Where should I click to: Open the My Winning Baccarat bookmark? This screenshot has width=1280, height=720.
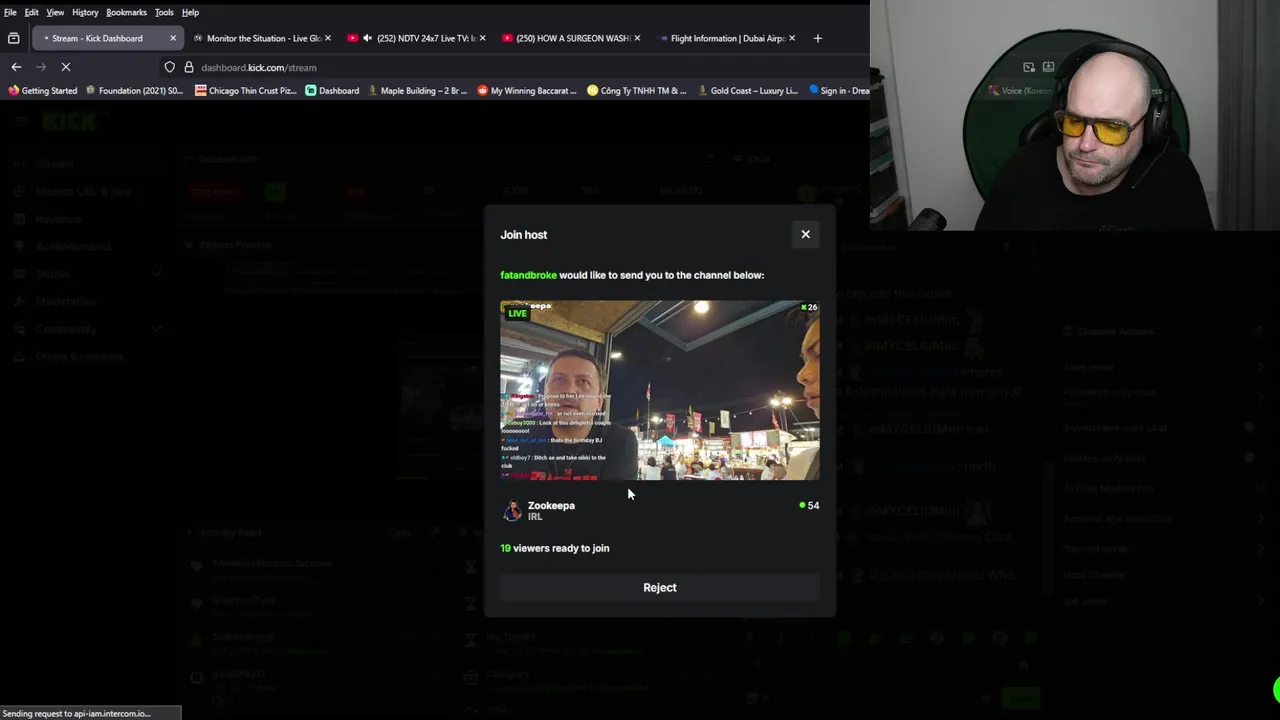(x=527, y=90)
